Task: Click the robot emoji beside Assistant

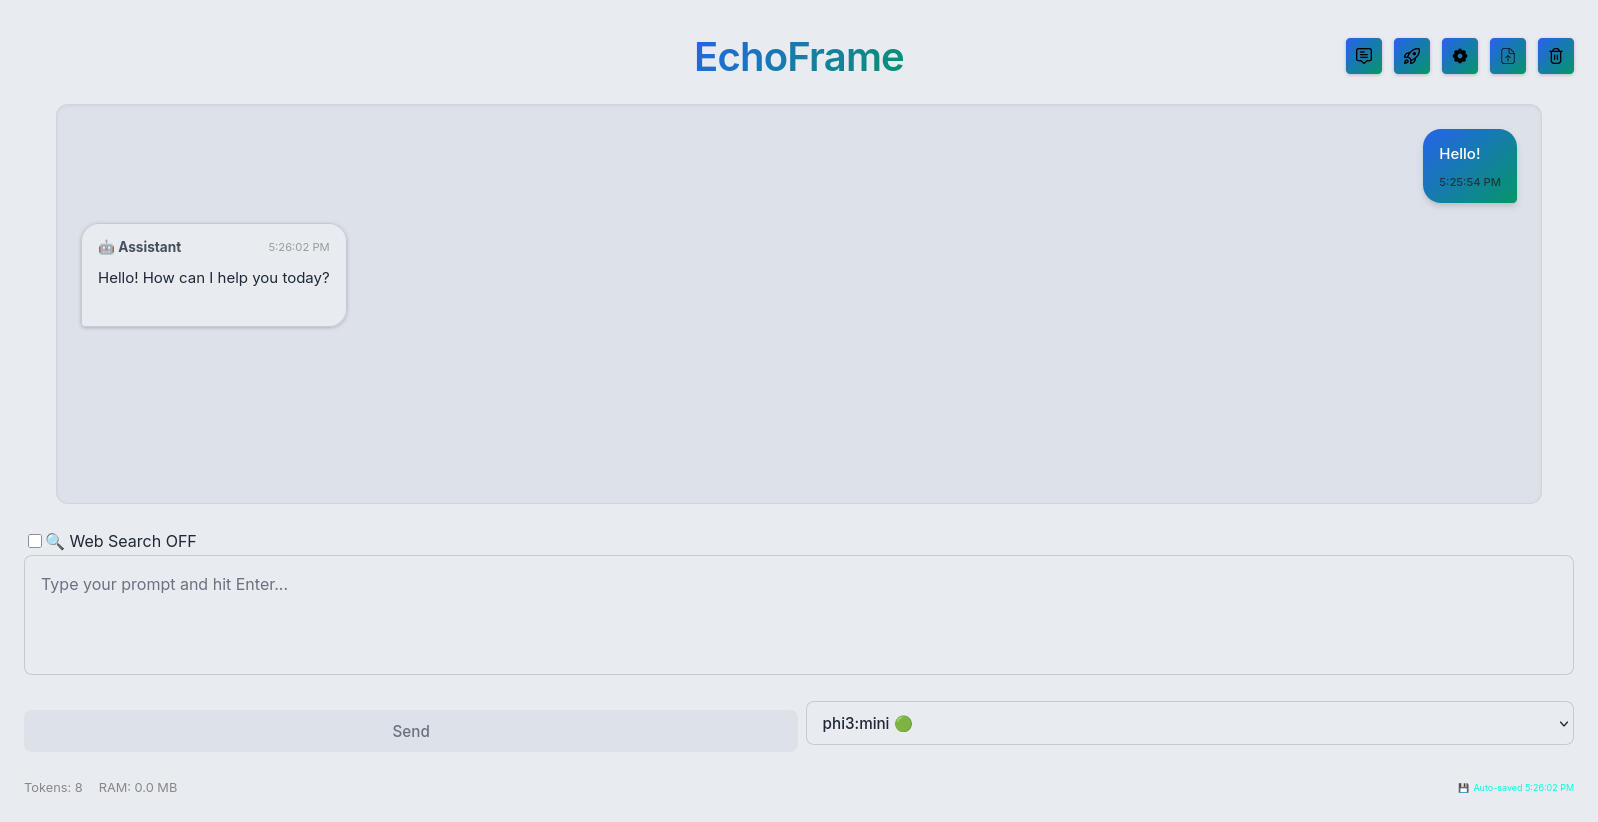Action: click(x=106, y=247)
